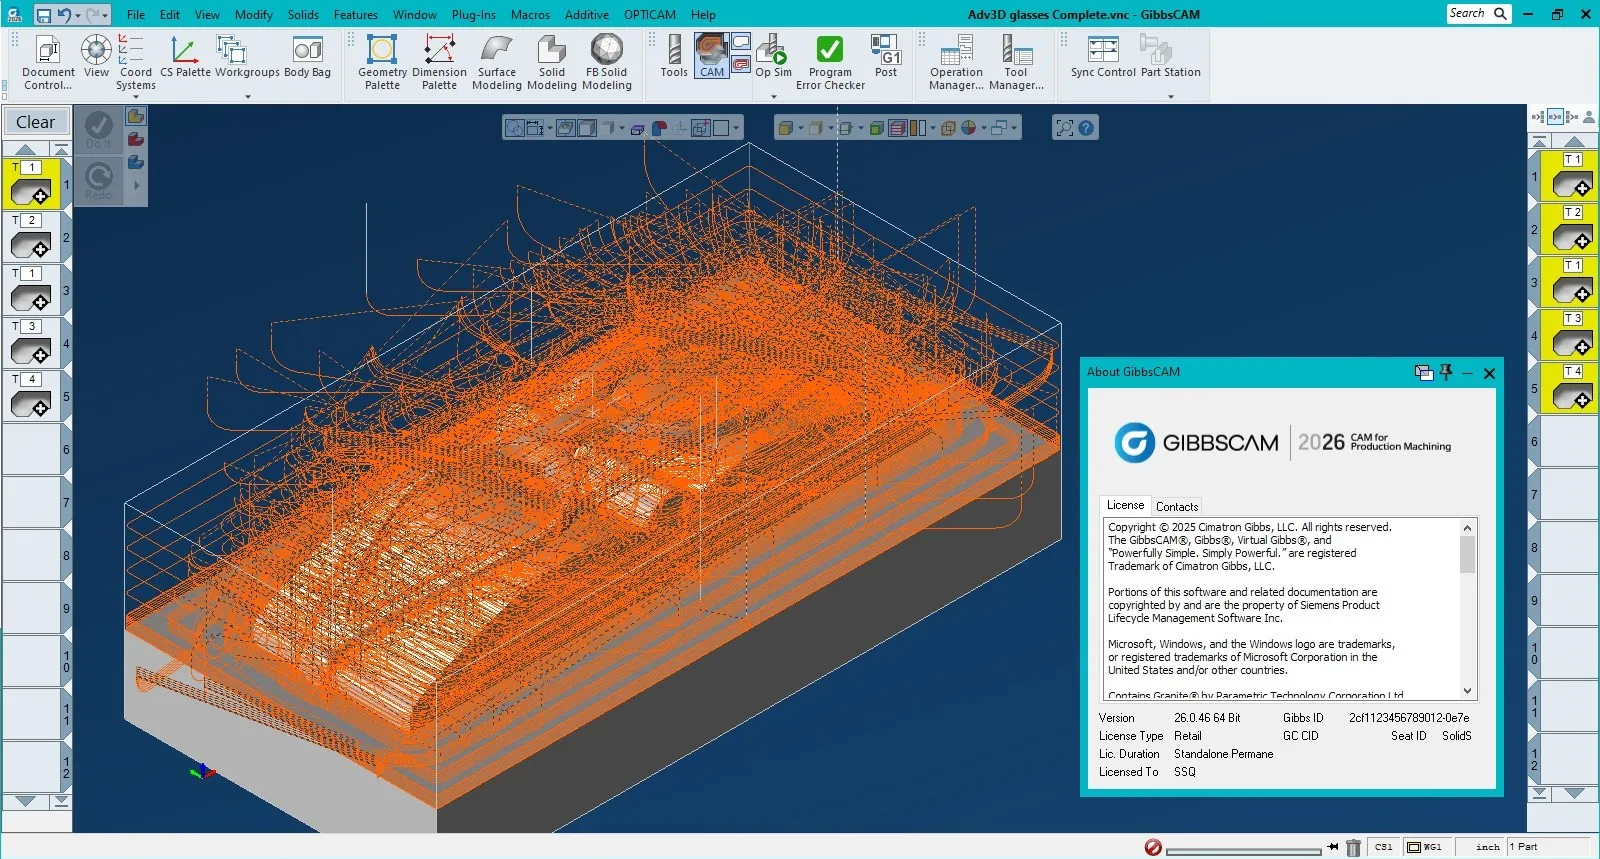Open Workgroups dropdown arrow
This screenshot has height=859, width=1600.
tap(247, 97)
